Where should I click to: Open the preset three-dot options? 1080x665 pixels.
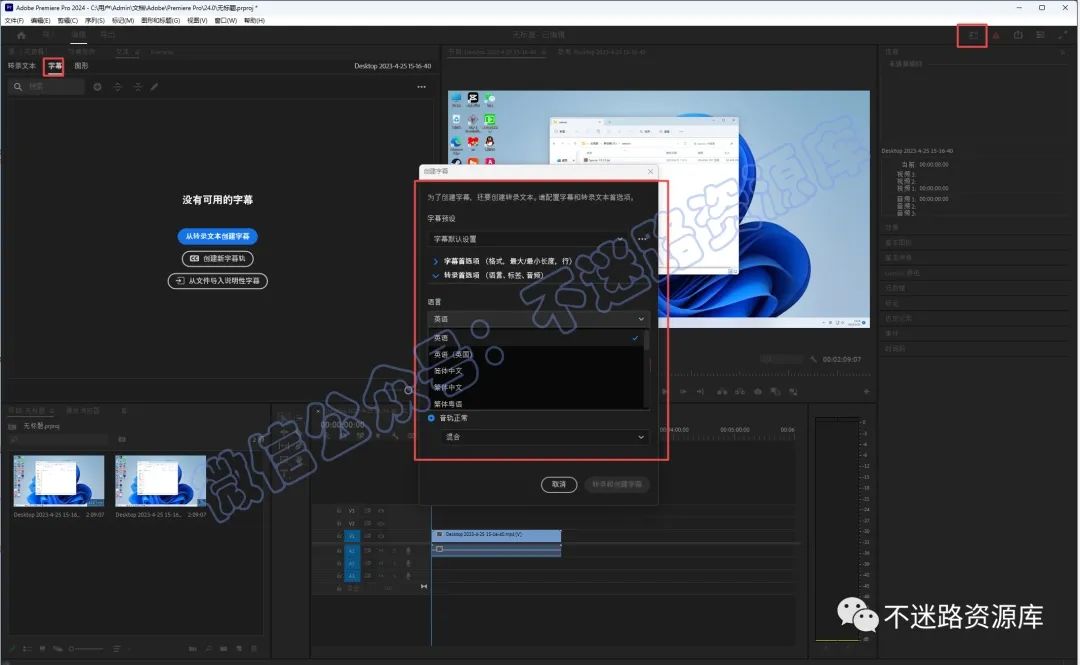(x=643, y=239)
